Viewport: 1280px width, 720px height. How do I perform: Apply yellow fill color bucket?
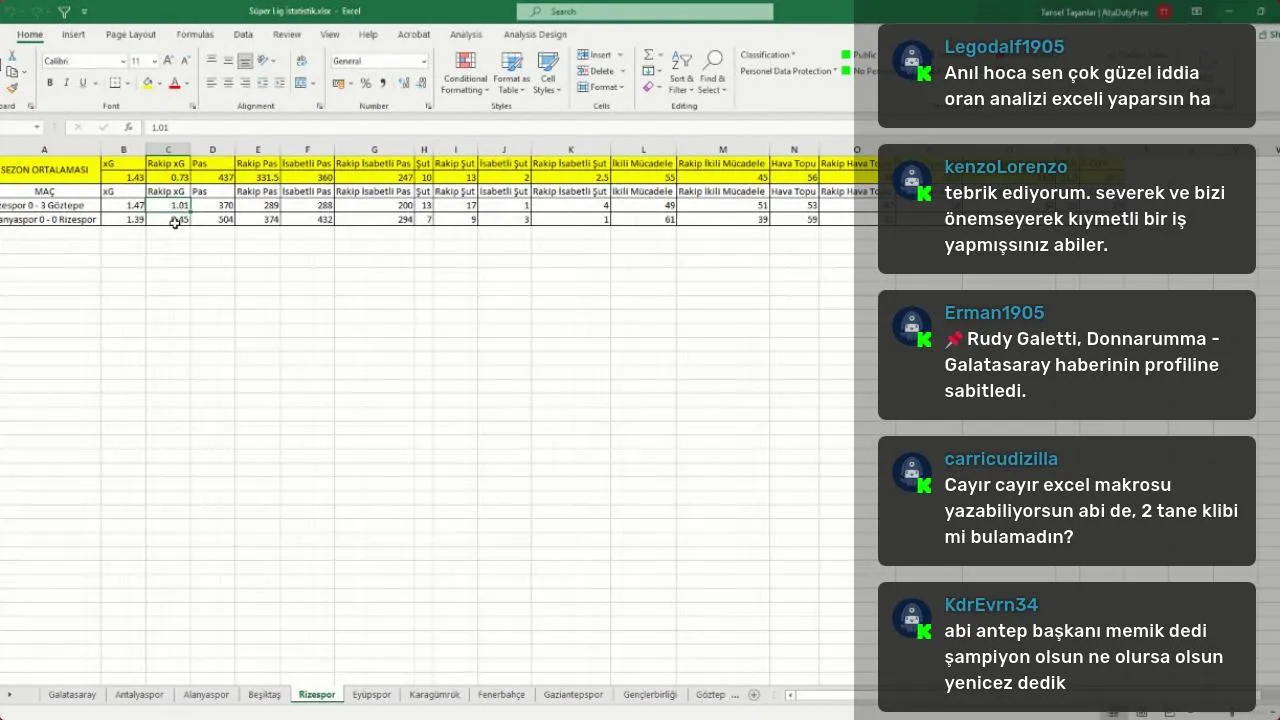click(x=147, y=83)
